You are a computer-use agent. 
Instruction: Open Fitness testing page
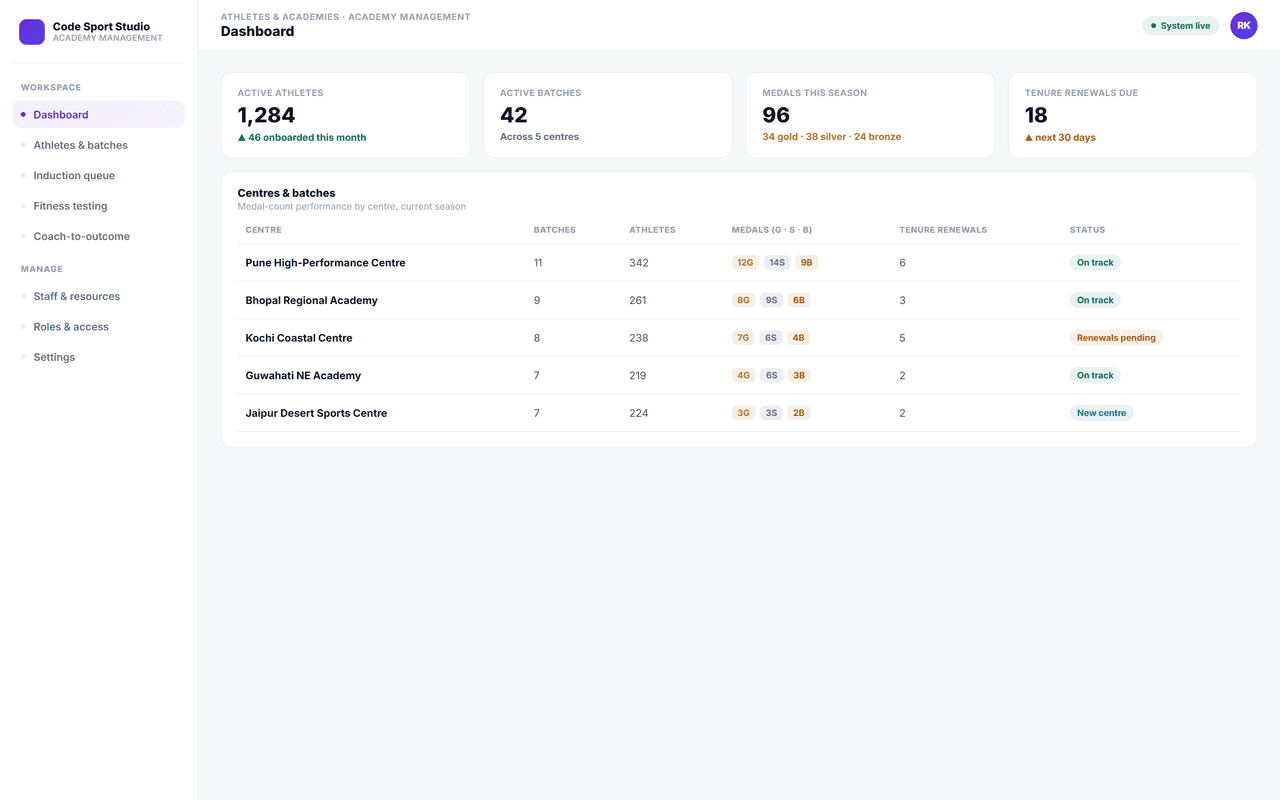[x=99, y=206]
